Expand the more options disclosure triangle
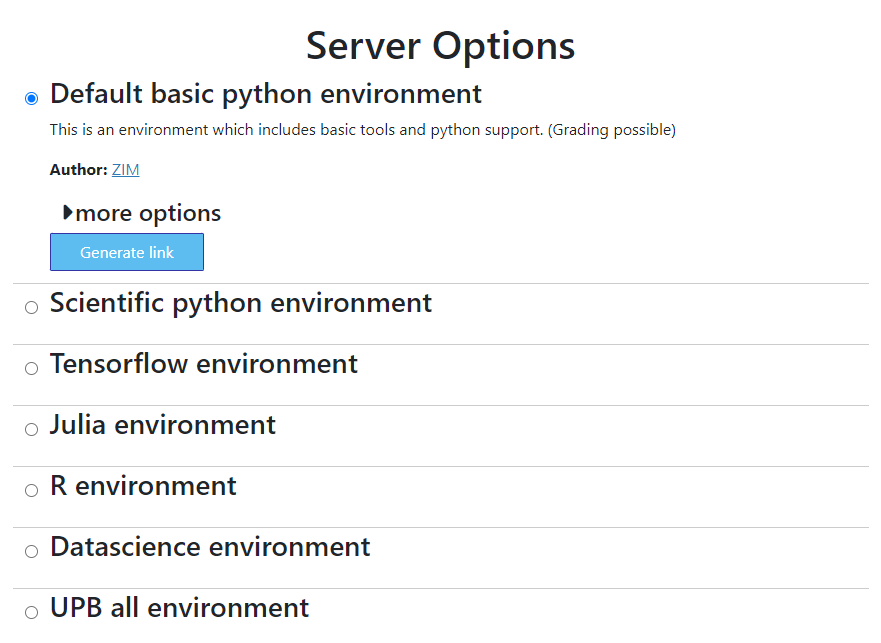 pos(68,213)
